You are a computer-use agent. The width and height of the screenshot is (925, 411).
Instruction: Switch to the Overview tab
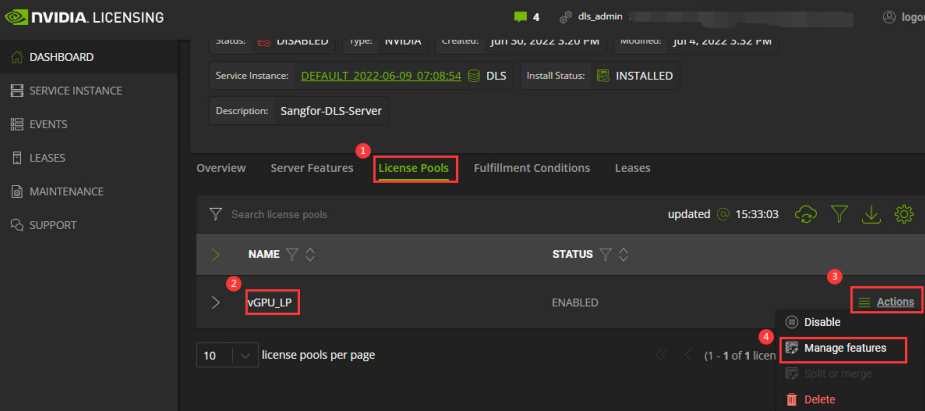pyautogui.click(x=221, y=168)
